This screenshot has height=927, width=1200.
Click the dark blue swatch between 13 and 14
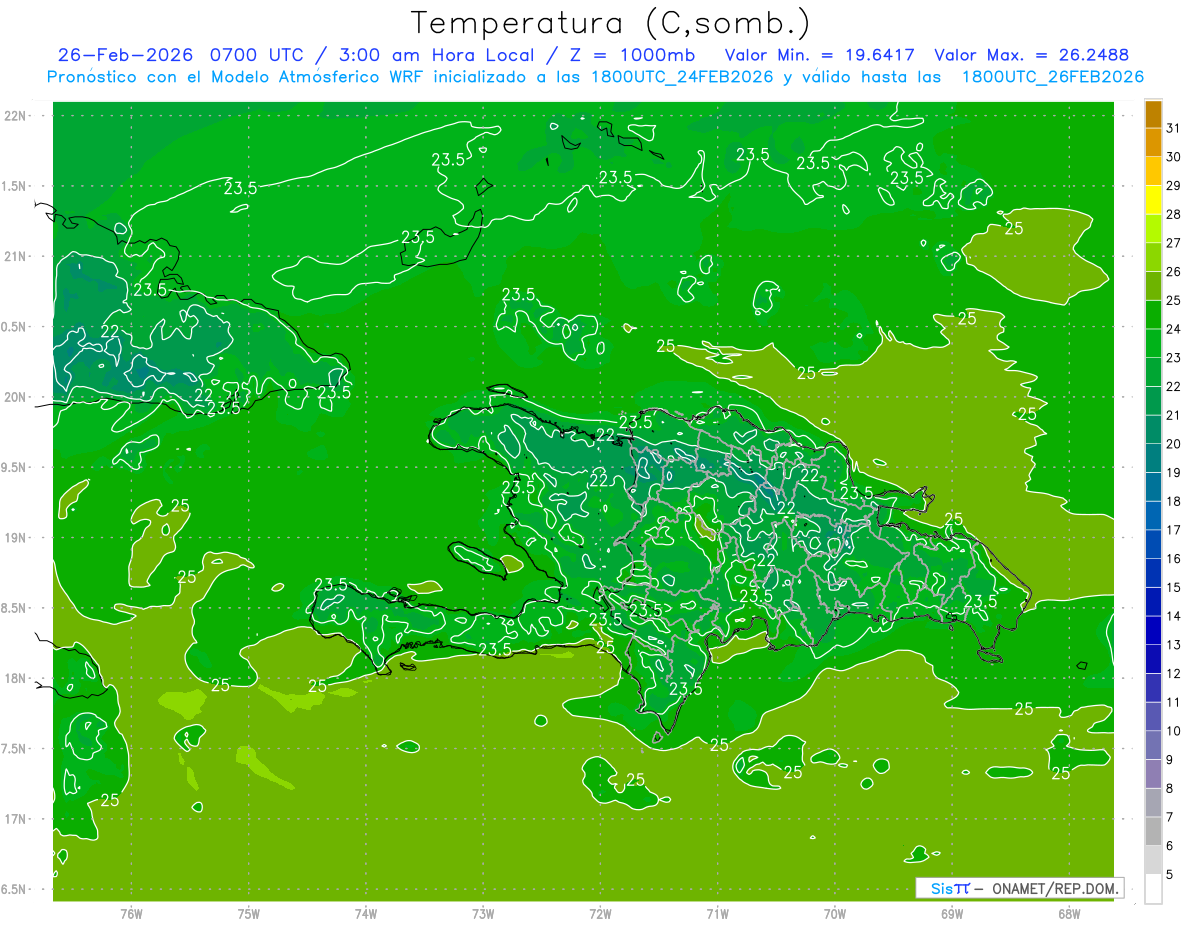coord(1153,631)
